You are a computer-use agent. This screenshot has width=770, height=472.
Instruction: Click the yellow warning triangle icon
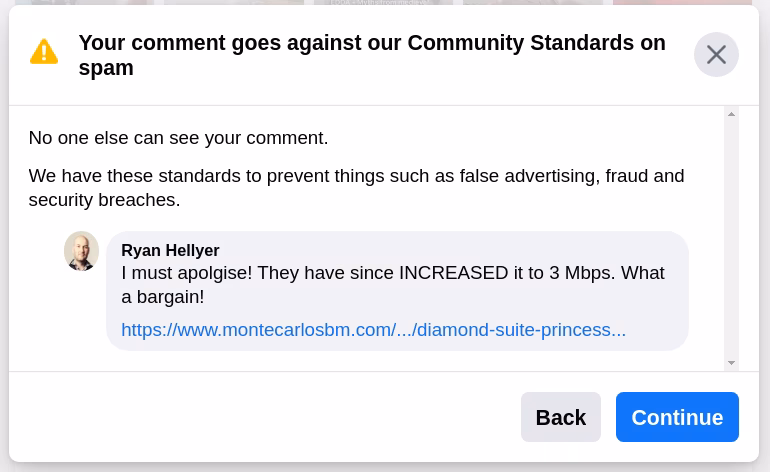click(x=44, y=52)
